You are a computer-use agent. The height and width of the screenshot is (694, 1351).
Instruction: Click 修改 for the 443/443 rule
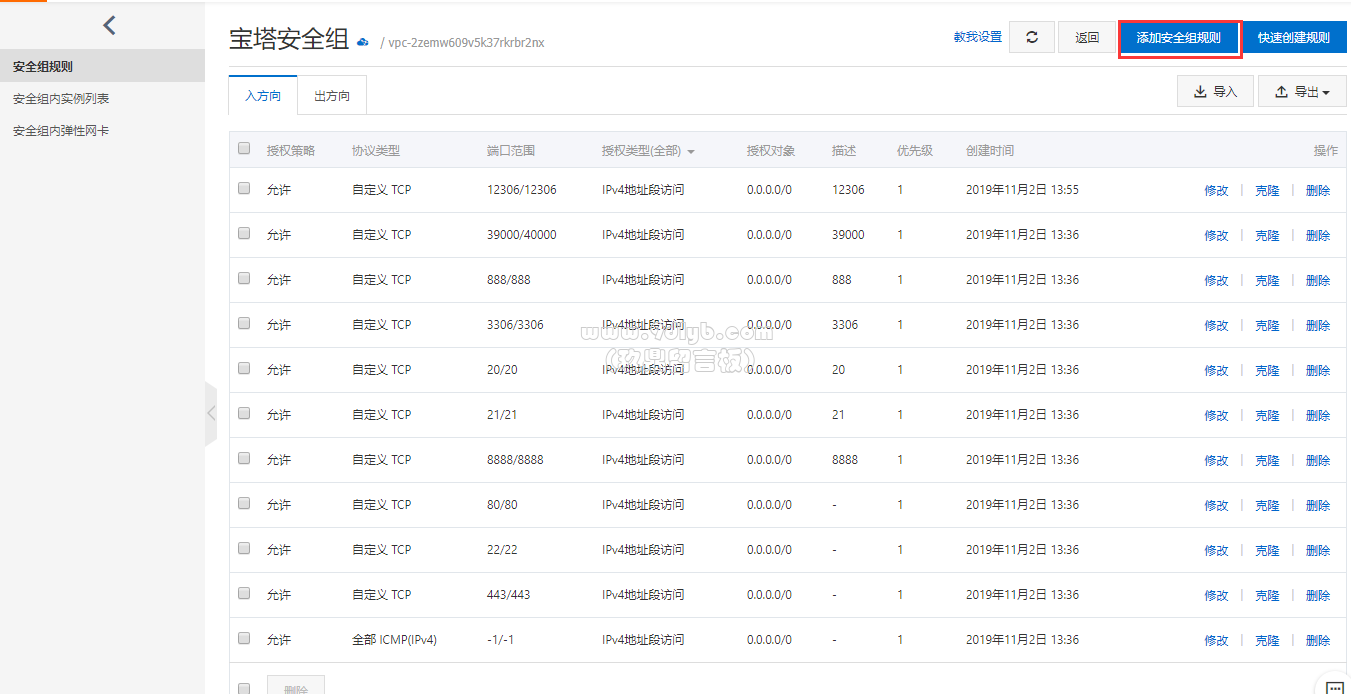coord(1216,595)
